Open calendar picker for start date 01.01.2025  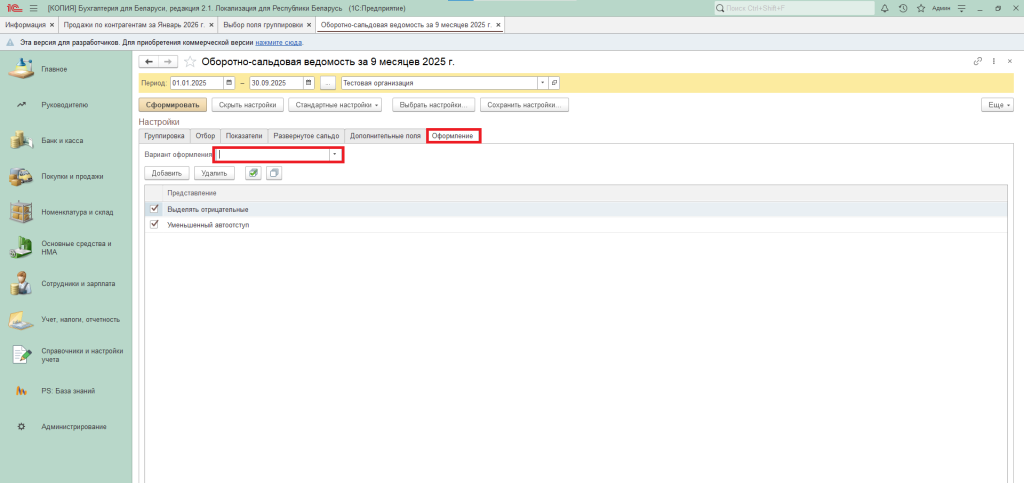pos(229,83)
